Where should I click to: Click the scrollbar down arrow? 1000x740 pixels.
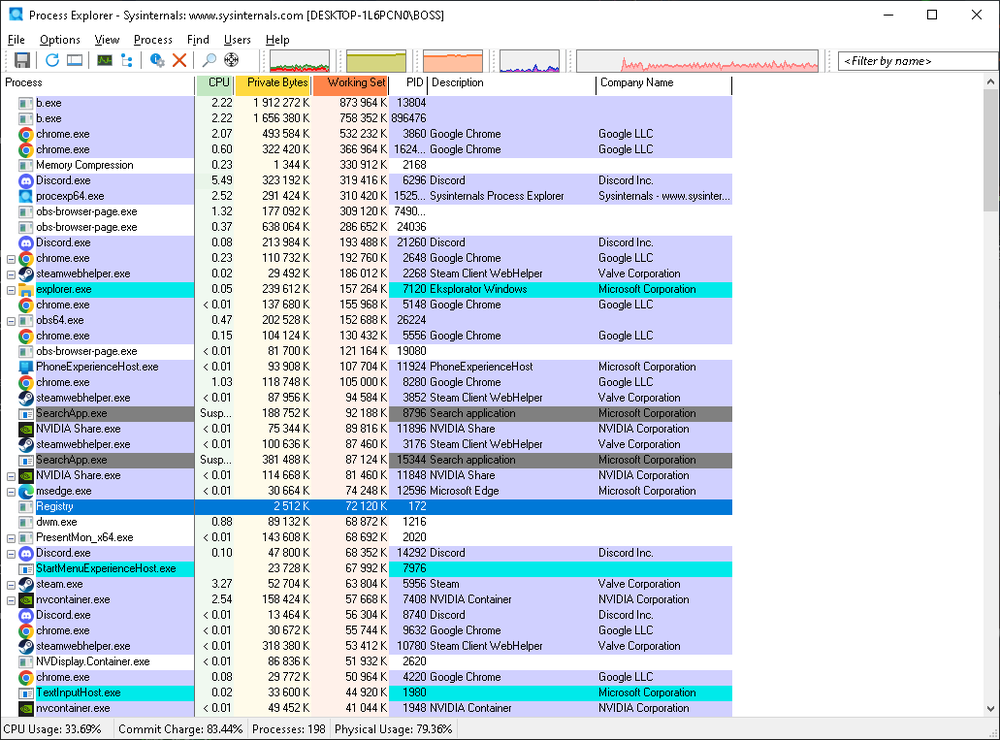990,709
